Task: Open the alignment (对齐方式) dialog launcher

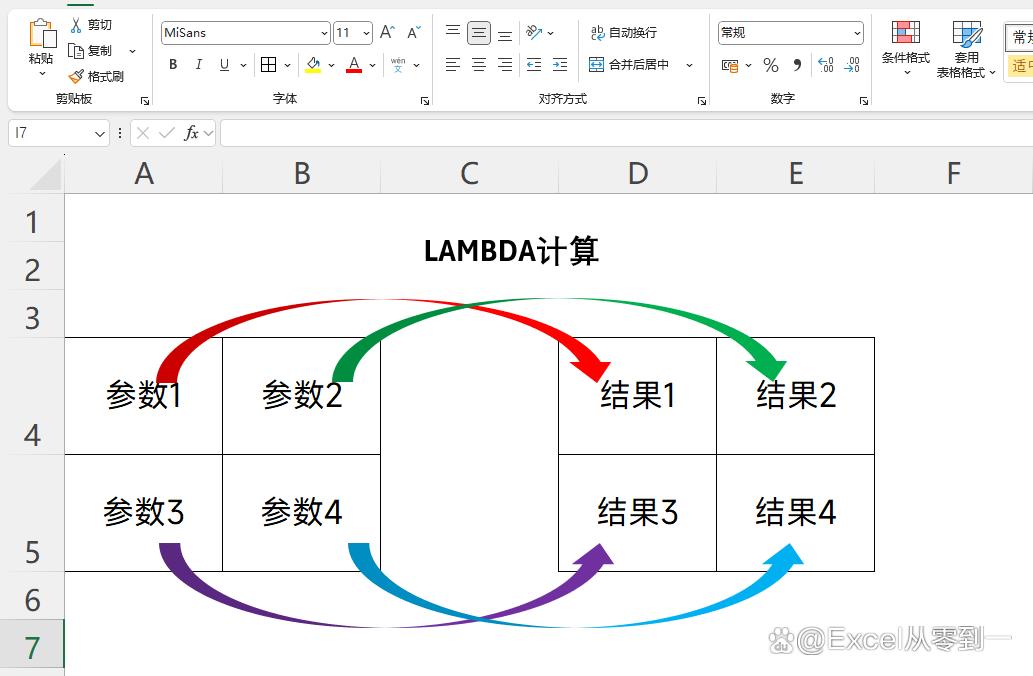Action: (702, 101)
